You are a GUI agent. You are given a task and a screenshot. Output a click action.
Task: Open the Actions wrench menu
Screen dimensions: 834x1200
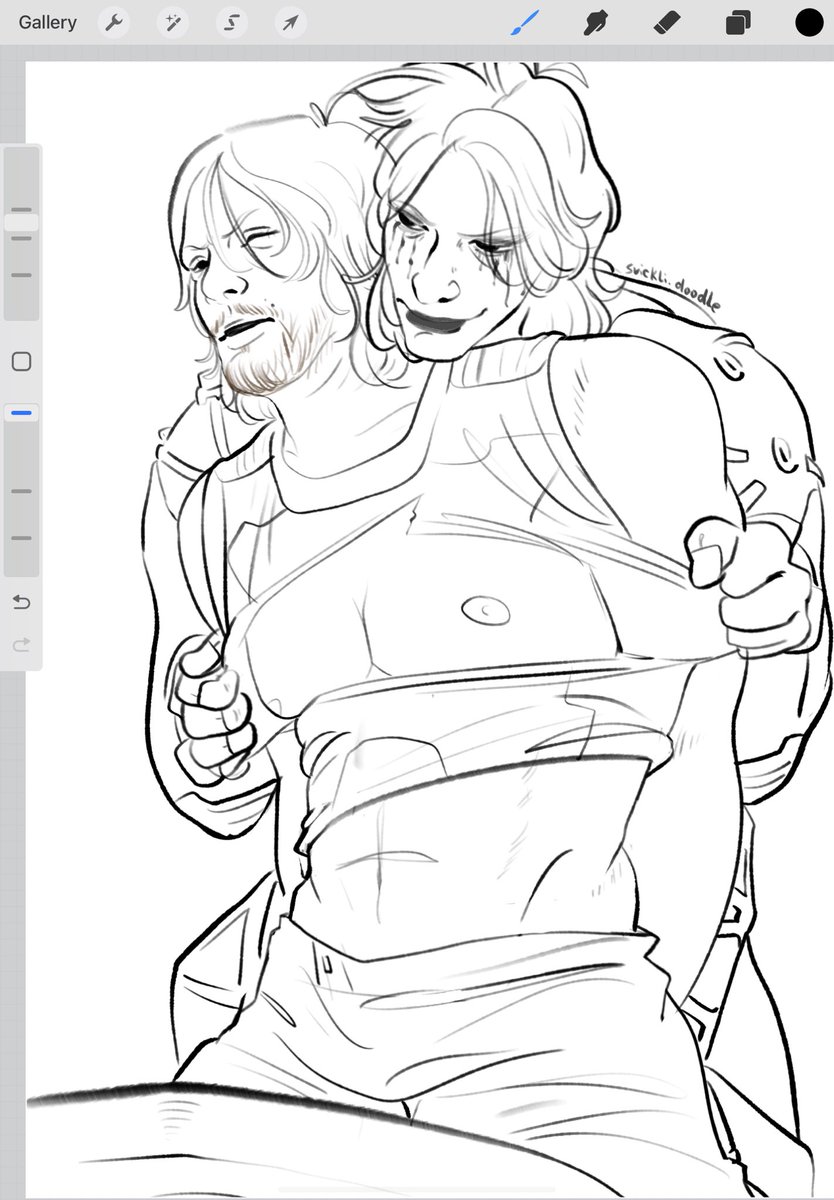pyautogui.click(x=114, y=23)
